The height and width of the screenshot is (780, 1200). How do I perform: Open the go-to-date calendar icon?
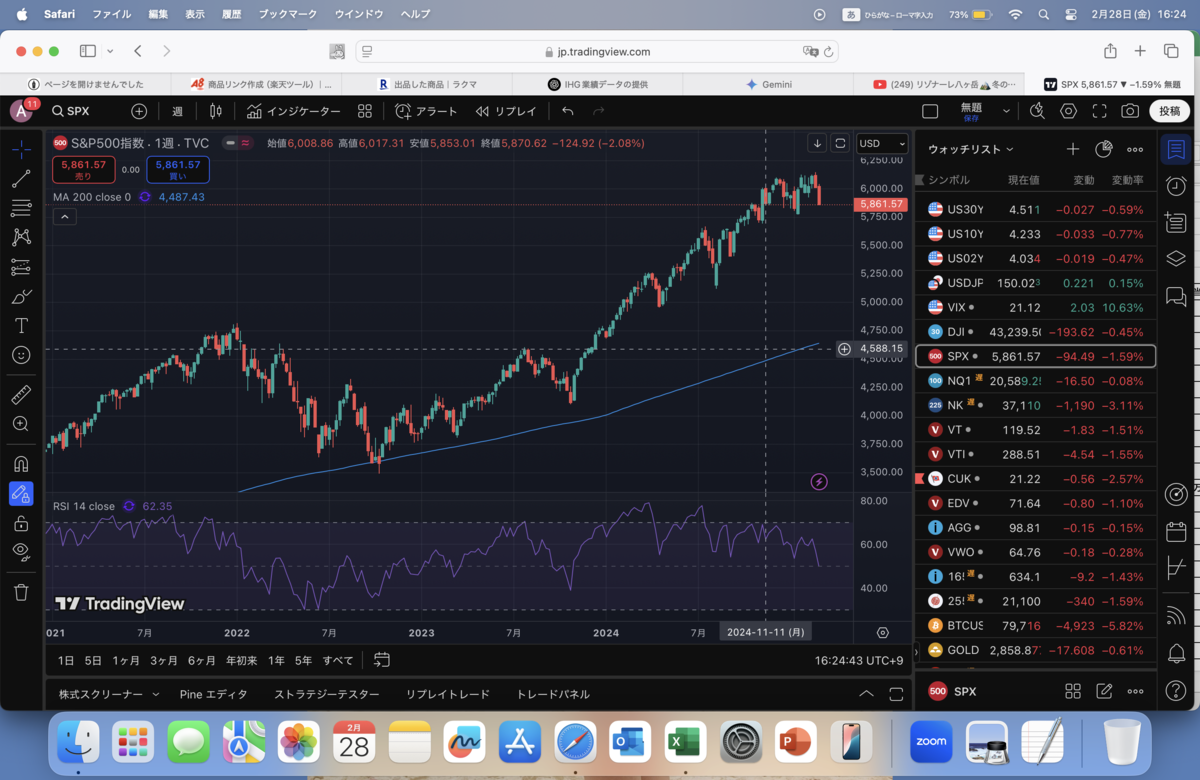coord(382,660)
